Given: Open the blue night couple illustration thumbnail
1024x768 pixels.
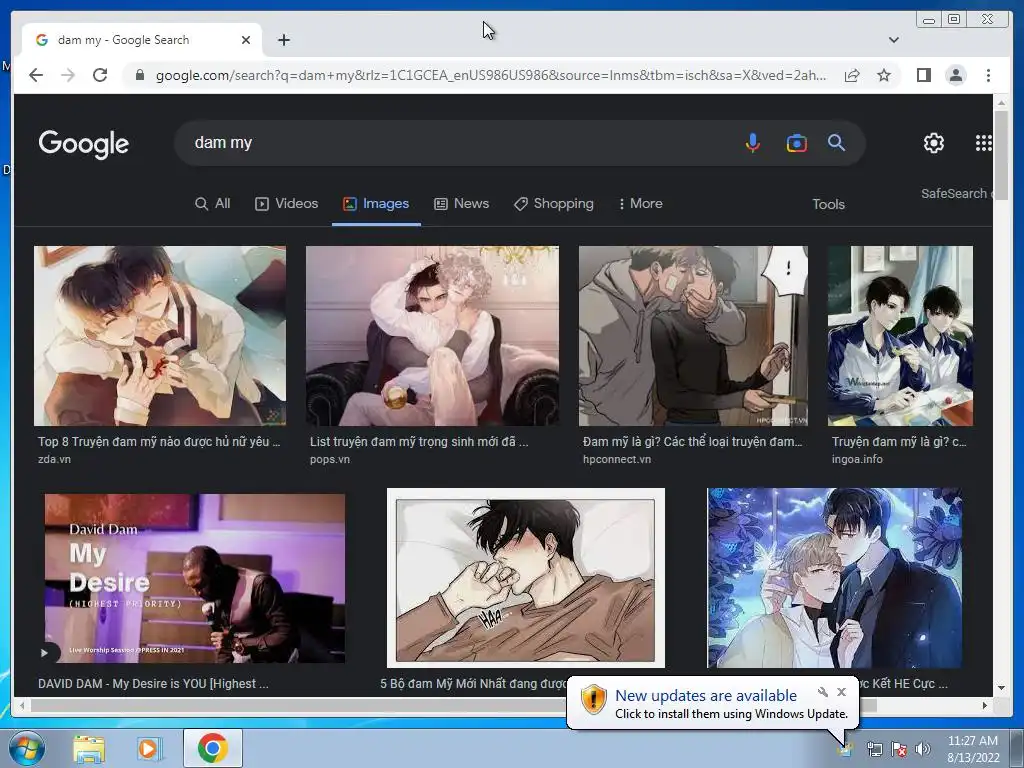Looking at the screenshot, I should point(834,578).
